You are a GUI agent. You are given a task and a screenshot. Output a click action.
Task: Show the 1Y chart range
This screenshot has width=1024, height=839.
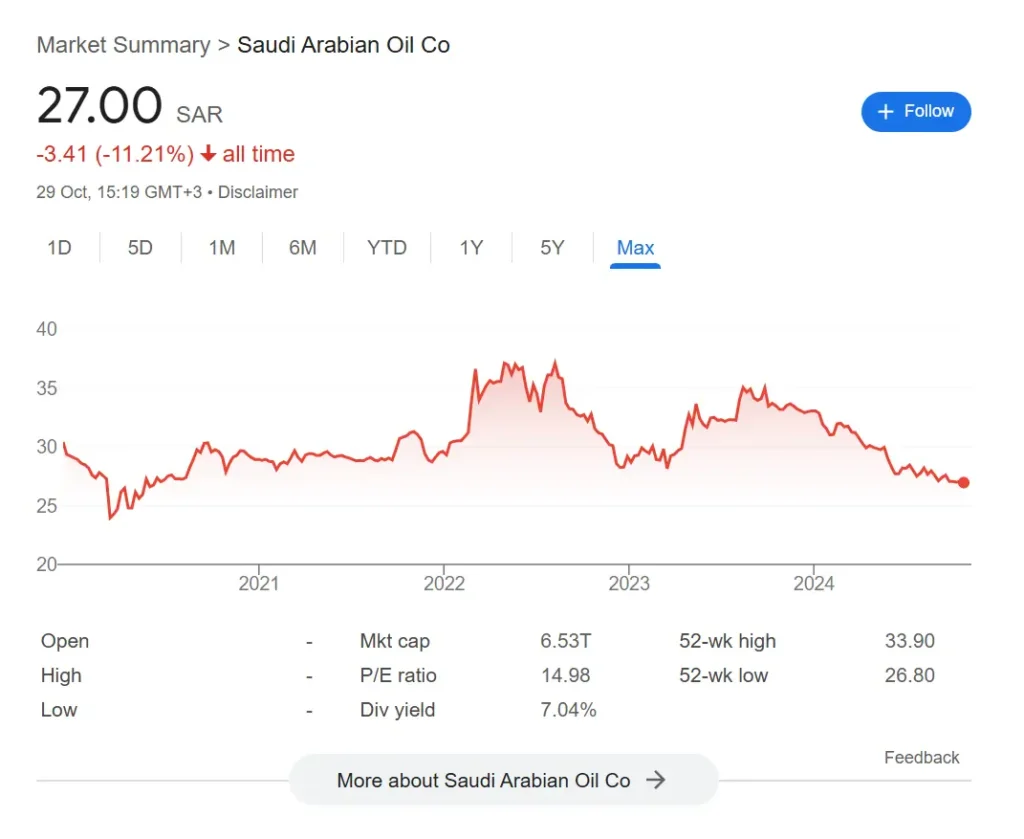pyautogui.click(x=471, y=248)
